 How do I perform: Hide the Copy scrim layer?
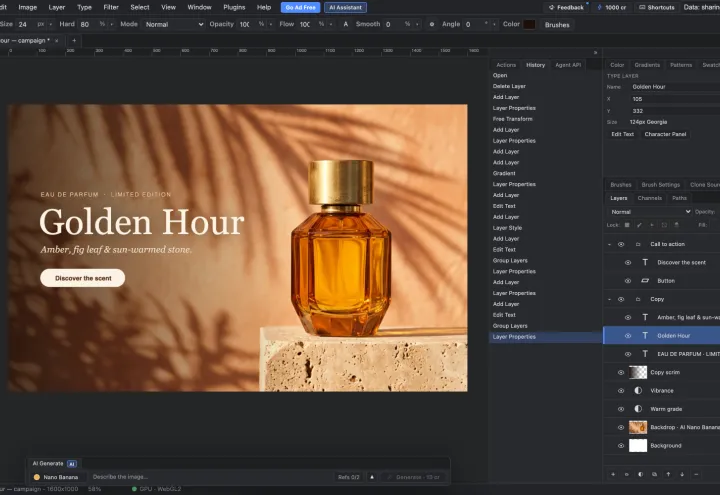pos(621,372)
